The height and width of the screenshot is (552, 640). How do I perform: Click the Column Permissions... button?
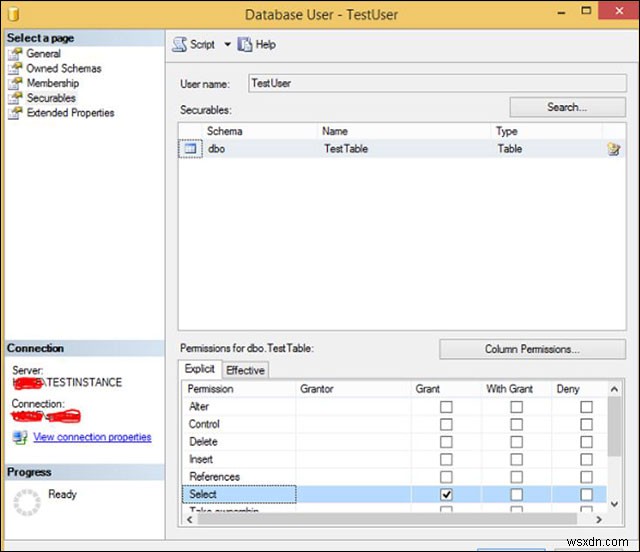532,349
